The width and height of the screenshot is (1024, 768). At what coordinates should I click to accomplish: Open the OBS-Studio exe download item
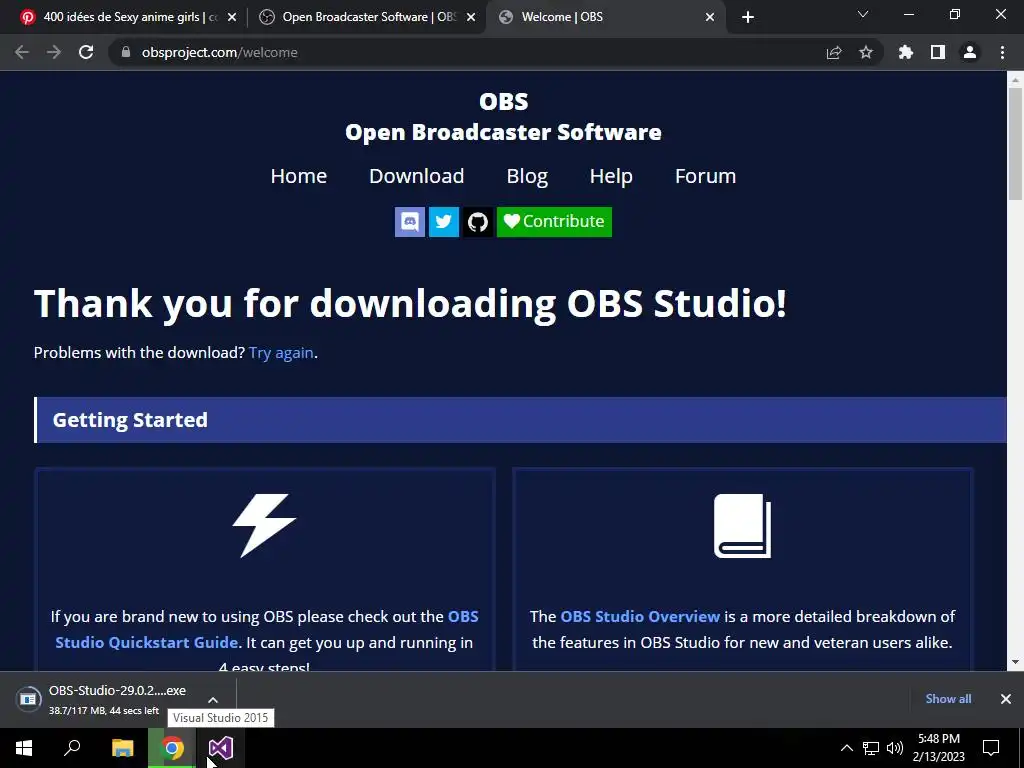[104, 699]
